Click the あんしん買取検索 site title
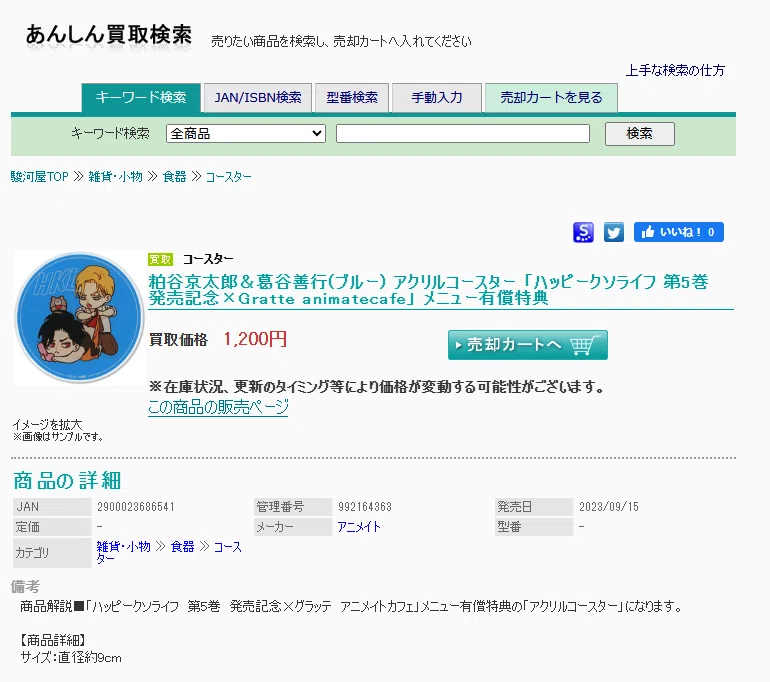Viewport: 770px width, 682px height. 109,35
